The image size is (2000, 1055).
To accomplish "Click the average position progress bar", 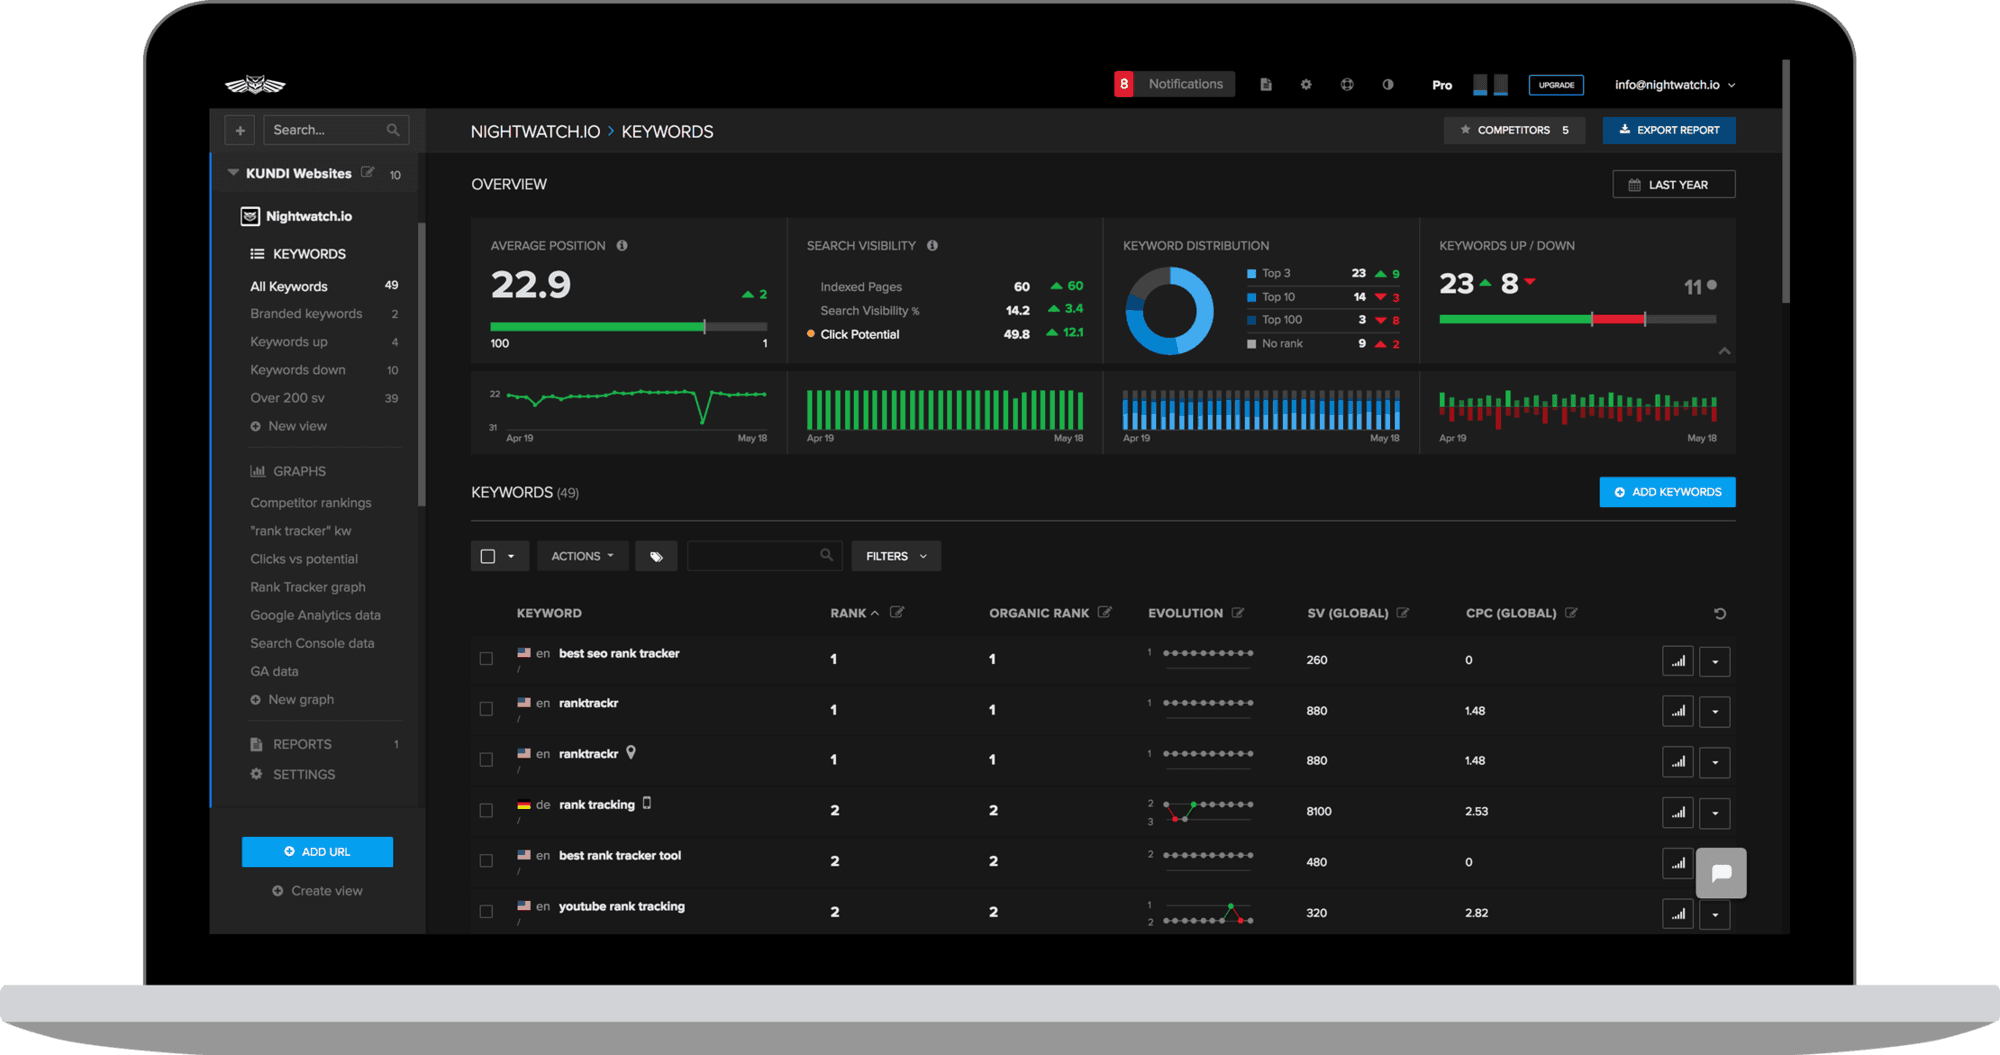I will click(x=628, y=326).
